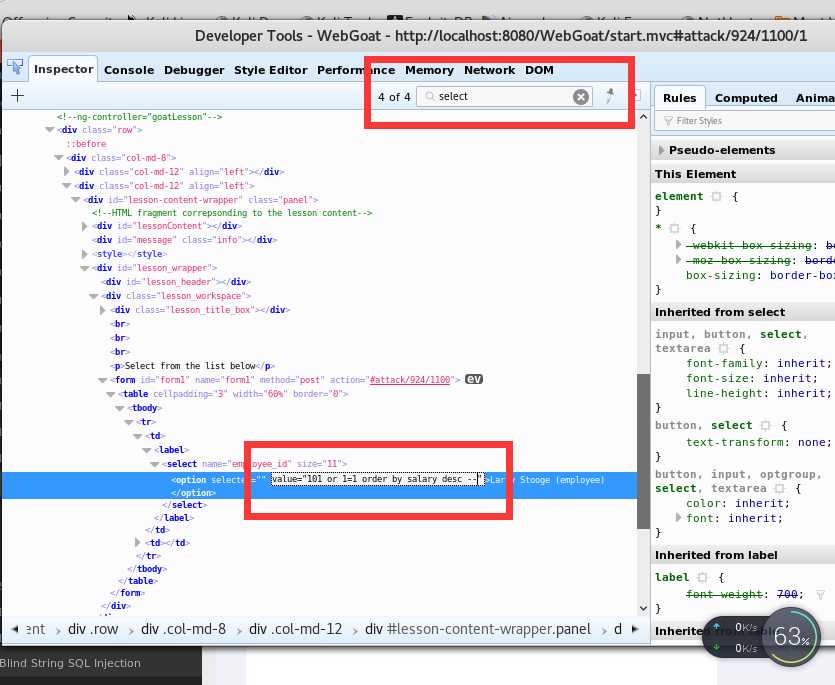Clear the HTML search box with the x icon
Viewport: 835px width, 685px height.
coord(580,96)
